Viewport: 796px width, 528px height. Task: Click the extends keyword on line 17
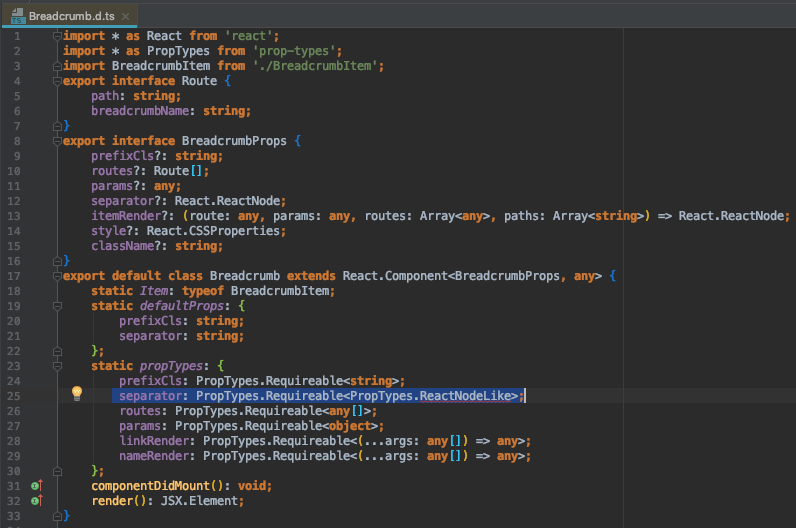[311, 276]
